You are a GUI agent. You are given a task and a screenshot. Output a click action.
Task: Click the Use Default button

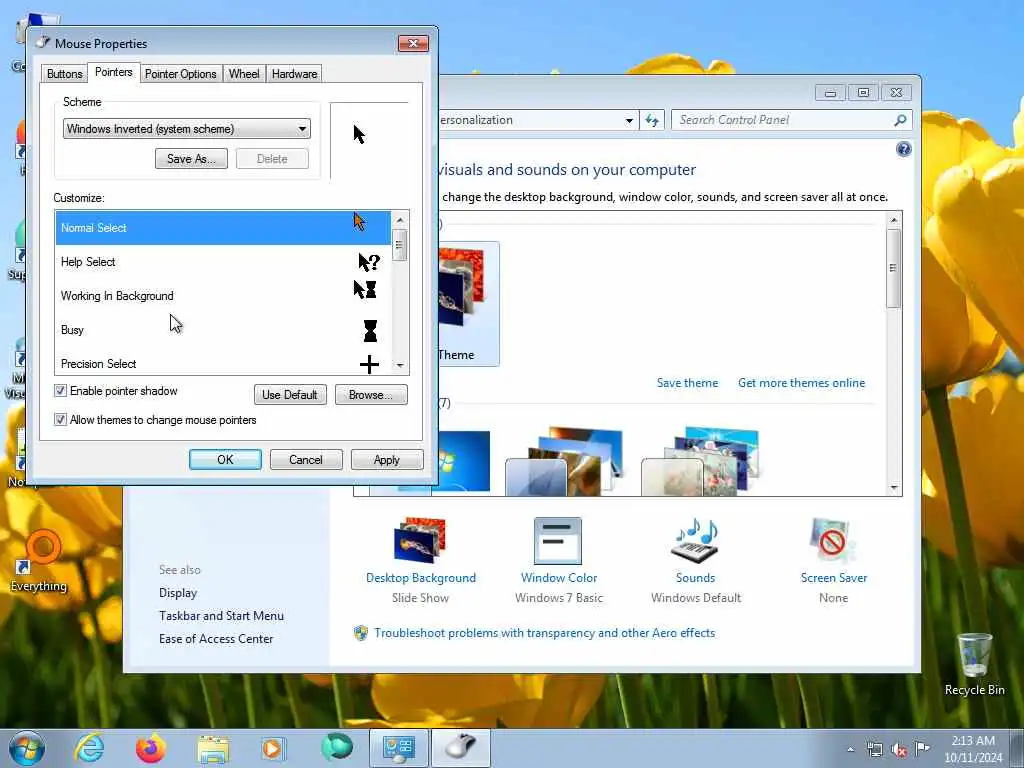(290, 394)
